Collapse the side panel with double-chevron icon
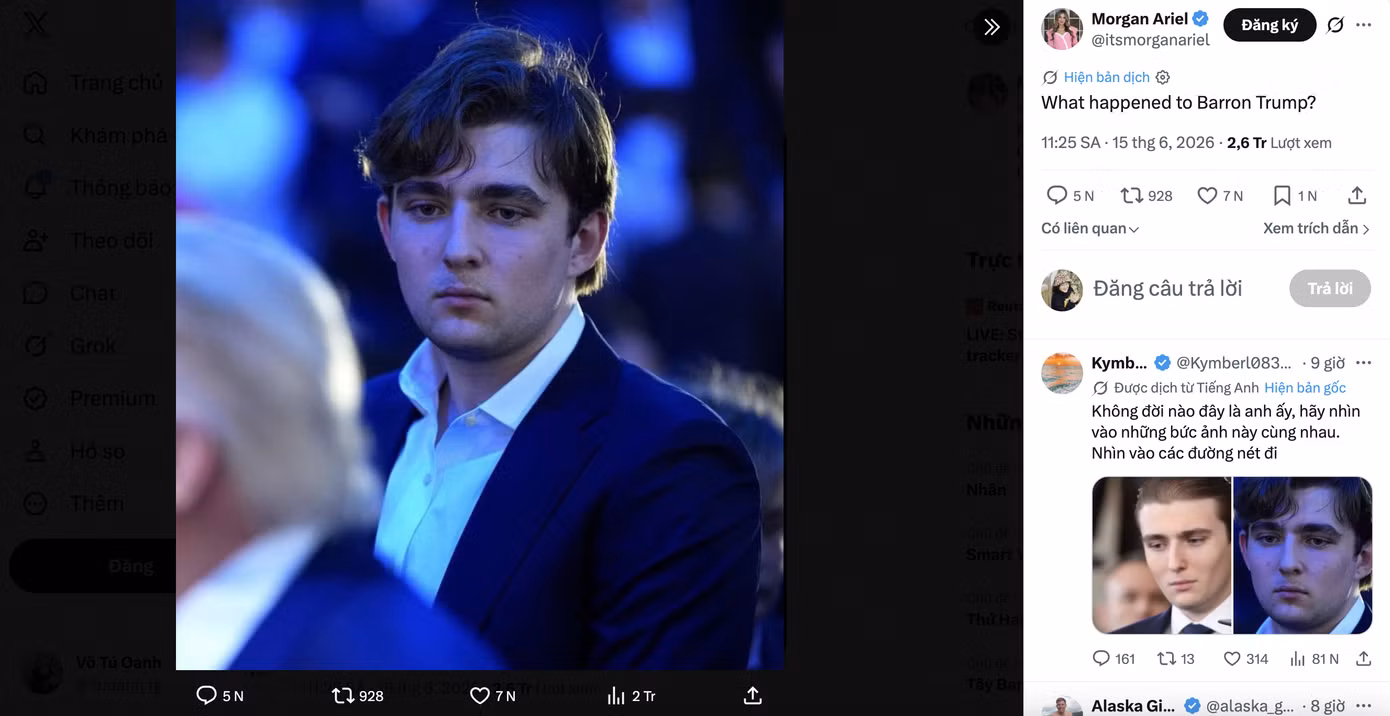1390x716 pixels. point(991,27)
